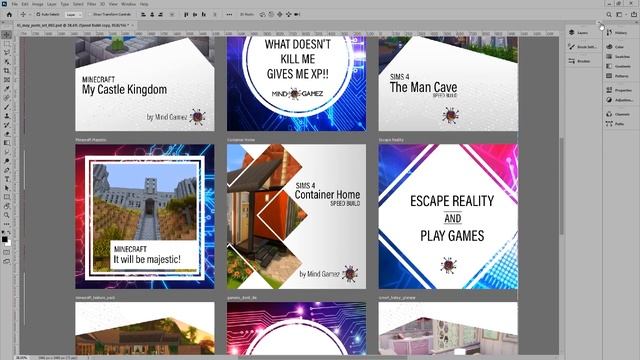Select the Horizontal Type tool
640x360 pixels.
tap(7, 179)
